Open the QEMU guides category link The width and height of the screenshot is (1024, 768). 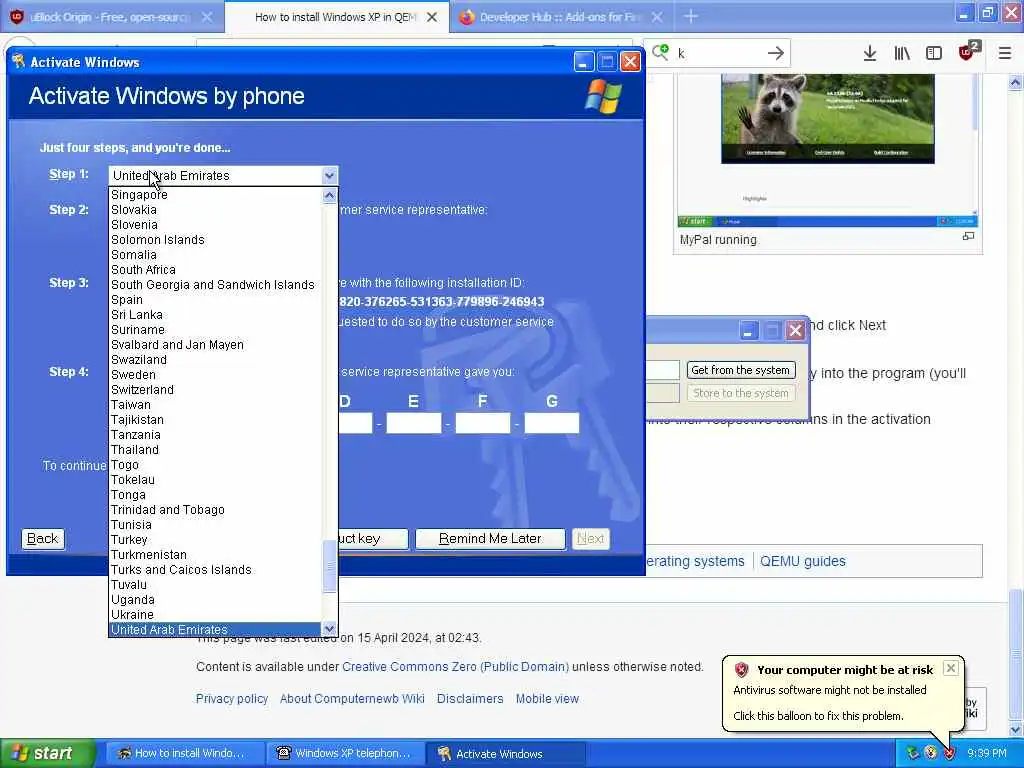803,561
